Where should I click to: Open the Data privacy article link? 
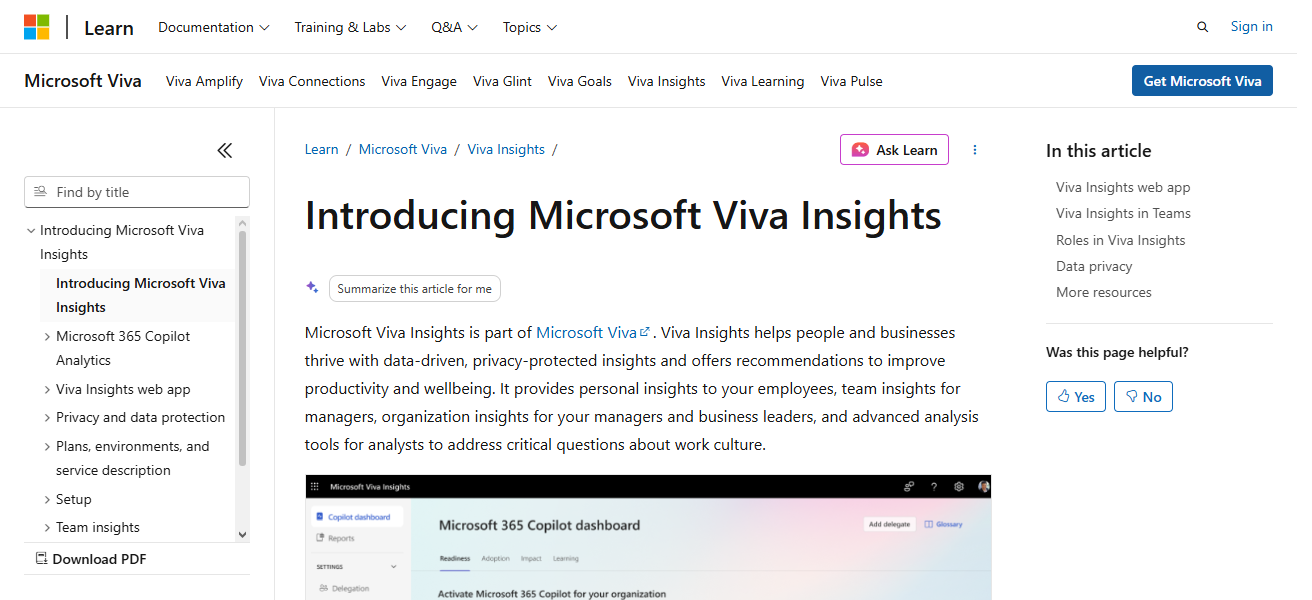[1093, 266]
